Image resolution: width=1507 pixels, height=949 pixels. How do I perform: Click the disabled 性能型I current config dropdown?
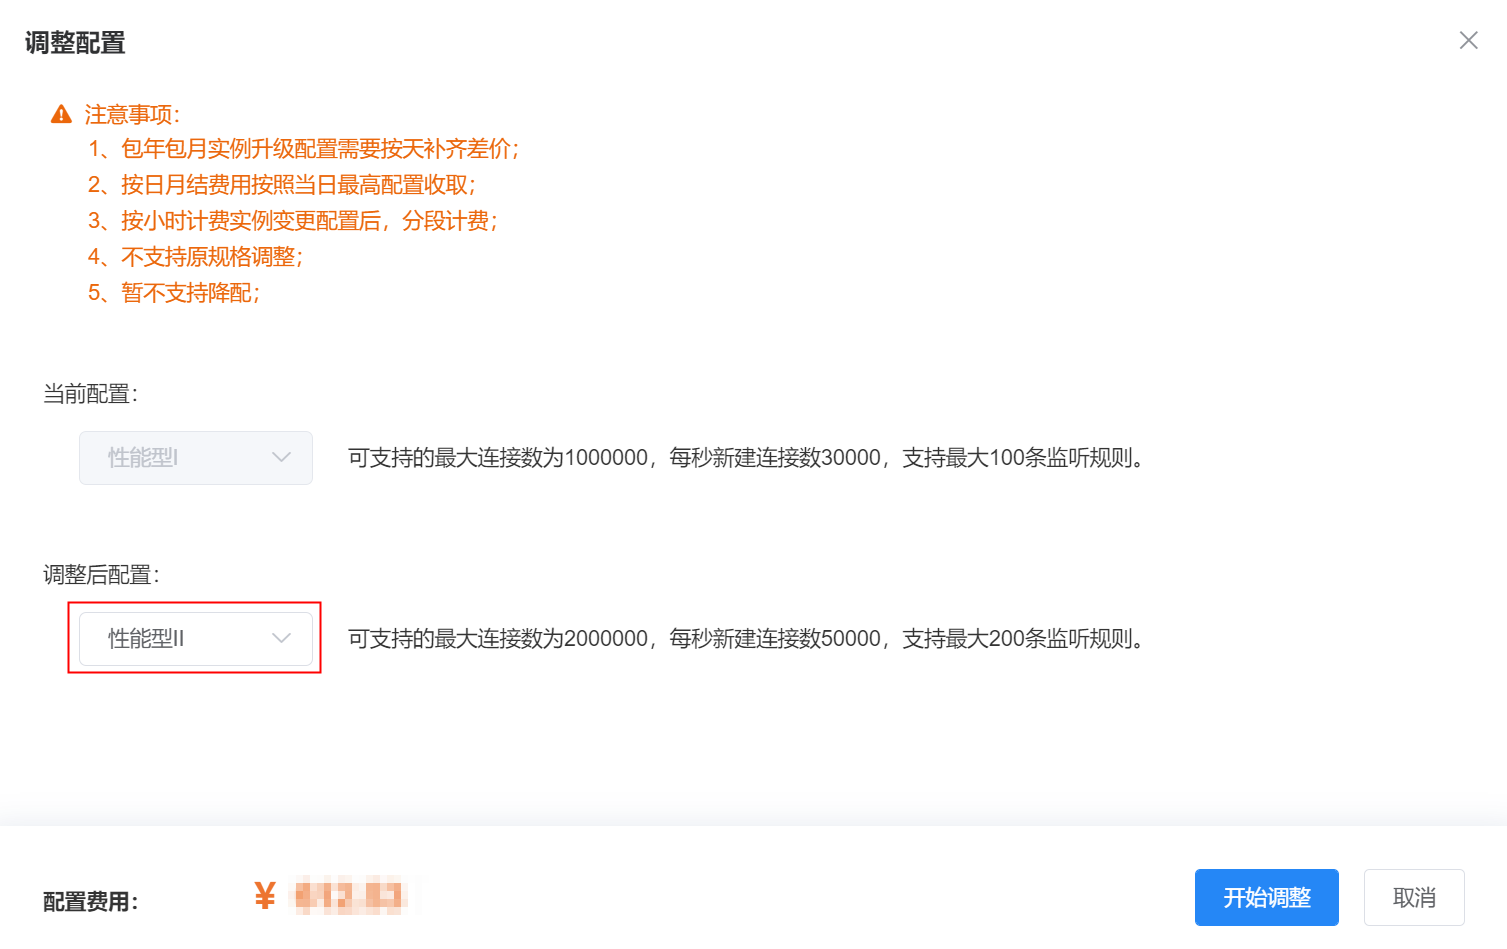click(196, 458)
